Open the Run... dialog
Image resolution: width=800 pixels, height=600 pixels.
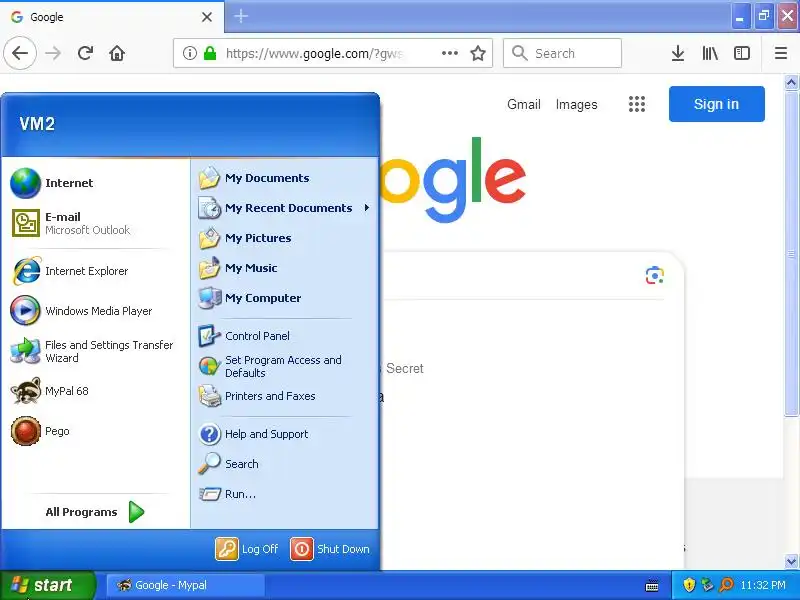tap(285, 494)
